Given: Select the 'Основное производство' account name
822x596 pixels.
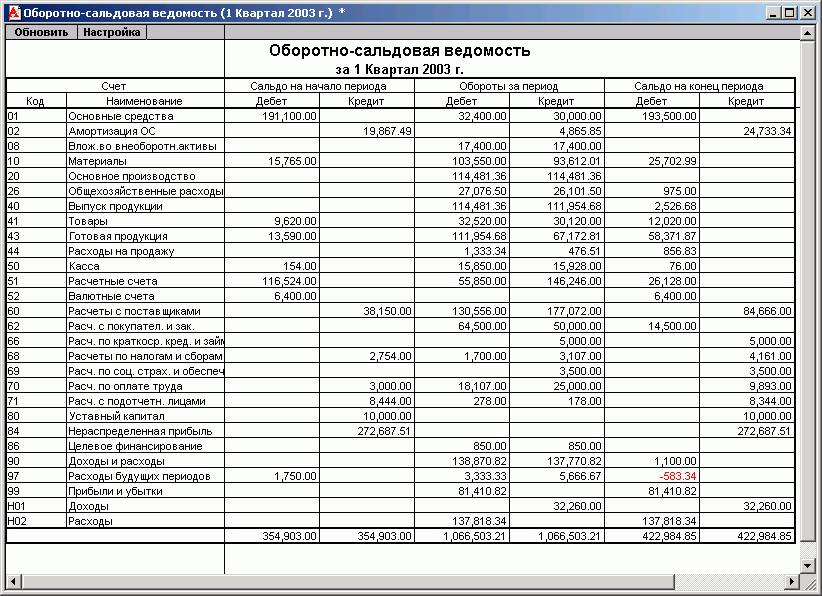Looking at the screenshot, I should 132,177.
